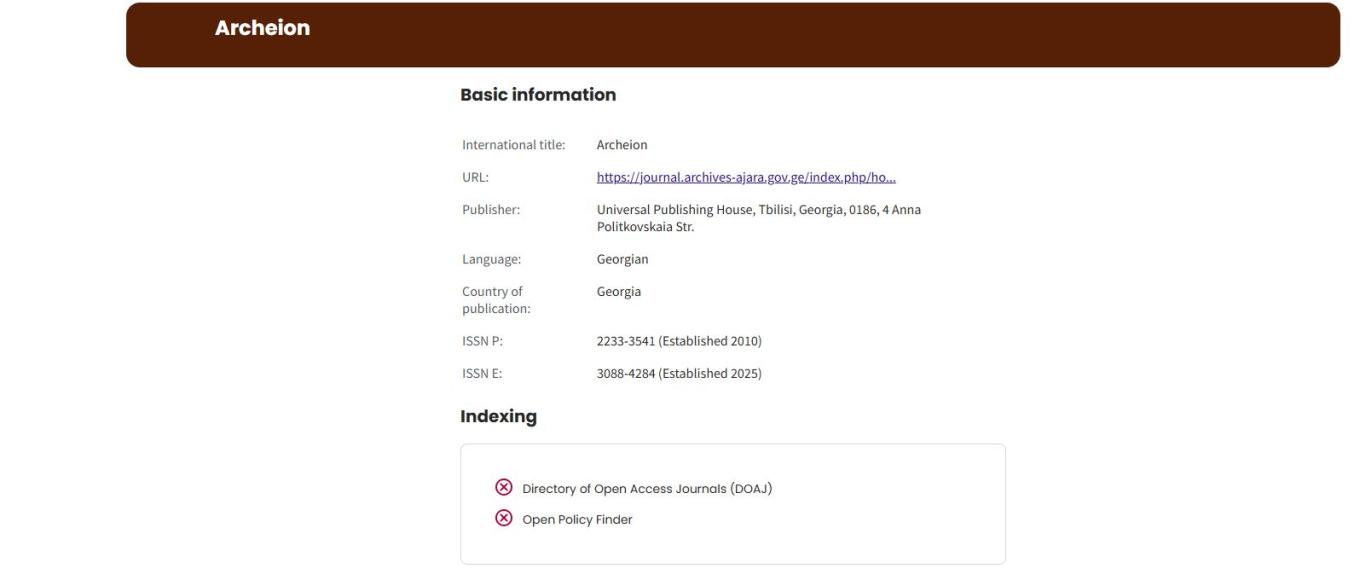Select the Archeion international title value
The height and width of the screenshot is (580, 1360).
pyautogui.click(x=621, y=145)
